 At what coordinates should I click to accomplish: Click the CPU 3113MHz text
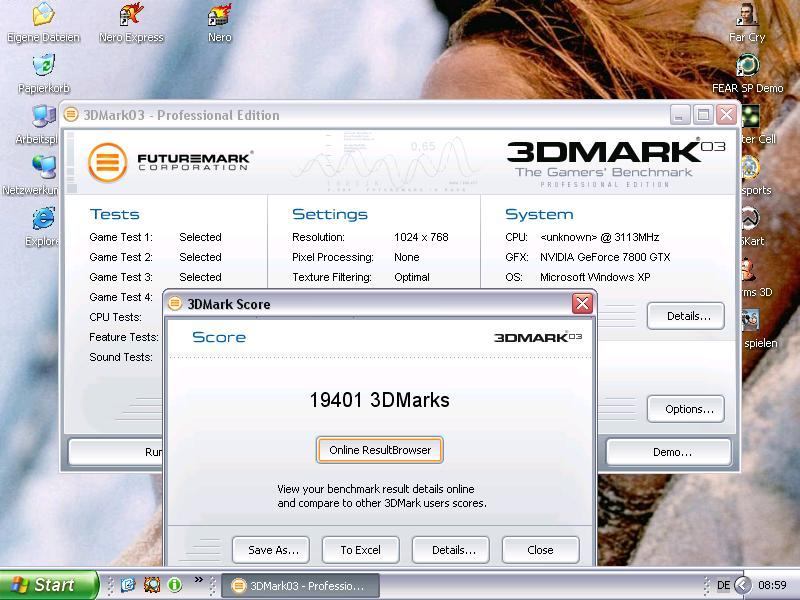pos(600,237)
